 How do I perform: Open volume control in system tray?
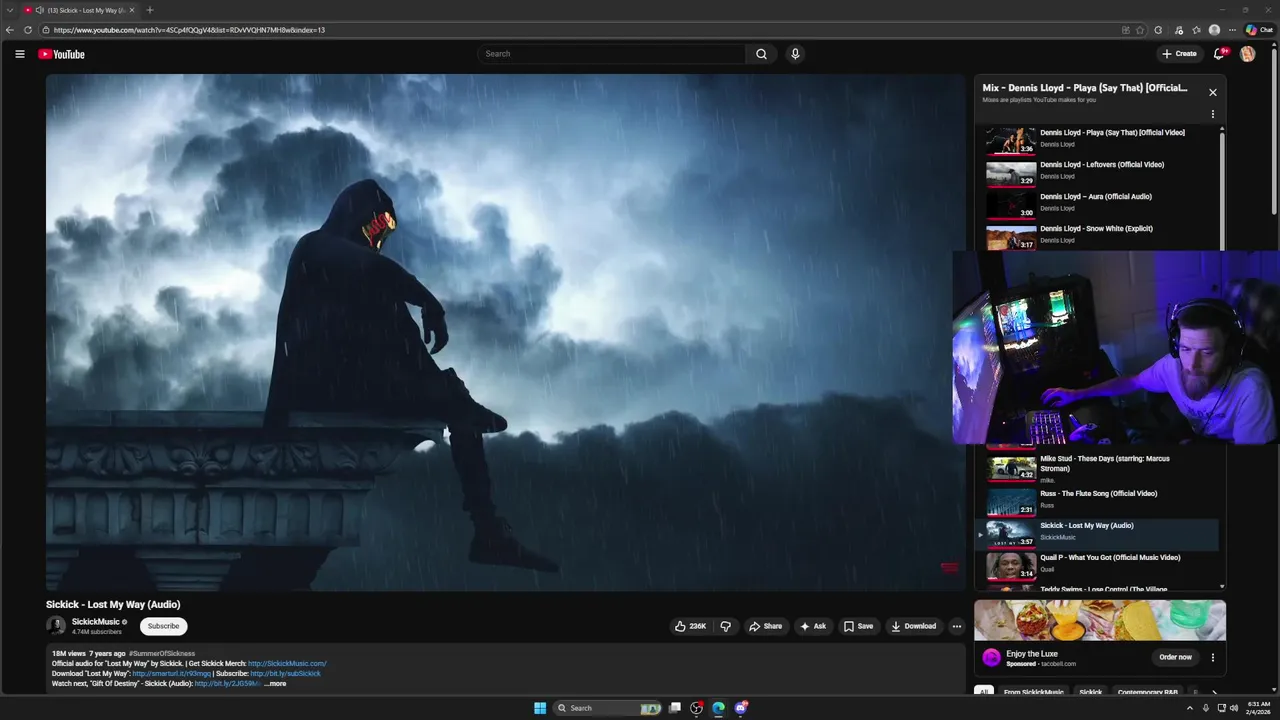point(1234,708)
